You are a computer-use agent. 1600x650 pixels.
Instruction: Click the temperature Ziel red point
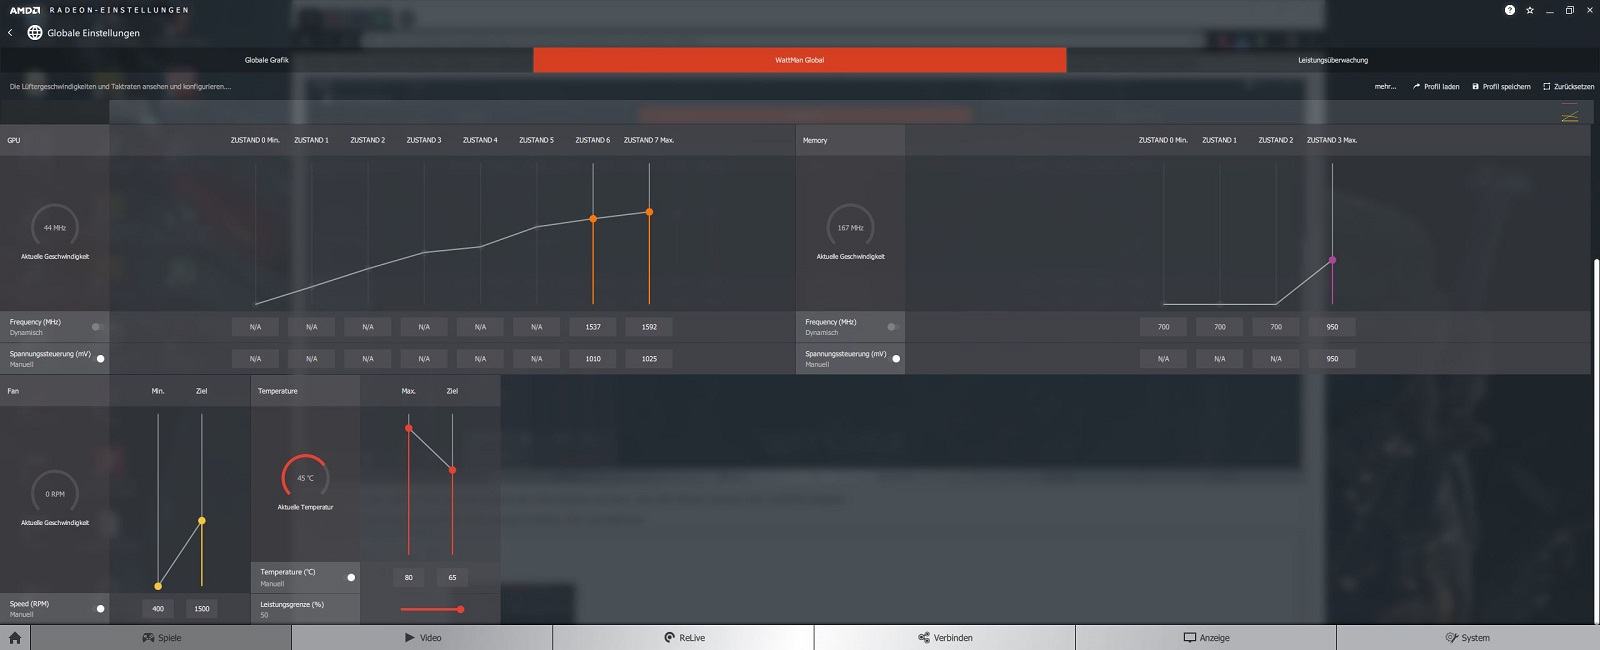click(453, 470)
